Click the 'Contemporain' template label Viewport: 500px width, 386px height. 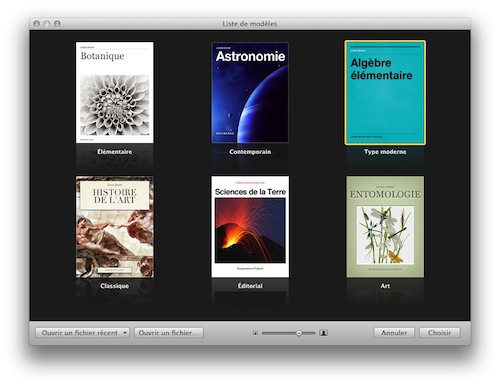pos(250,152)
